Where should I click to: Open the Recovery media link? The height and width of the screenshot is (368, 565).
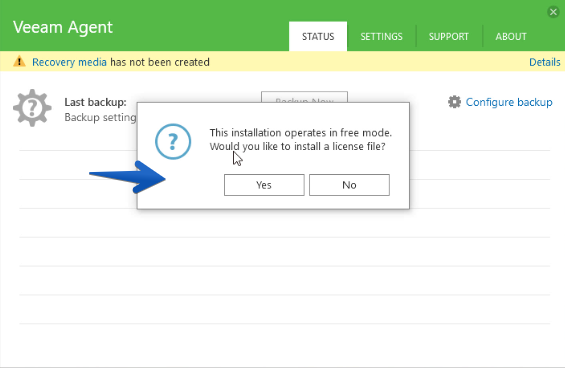coord(69,62)
